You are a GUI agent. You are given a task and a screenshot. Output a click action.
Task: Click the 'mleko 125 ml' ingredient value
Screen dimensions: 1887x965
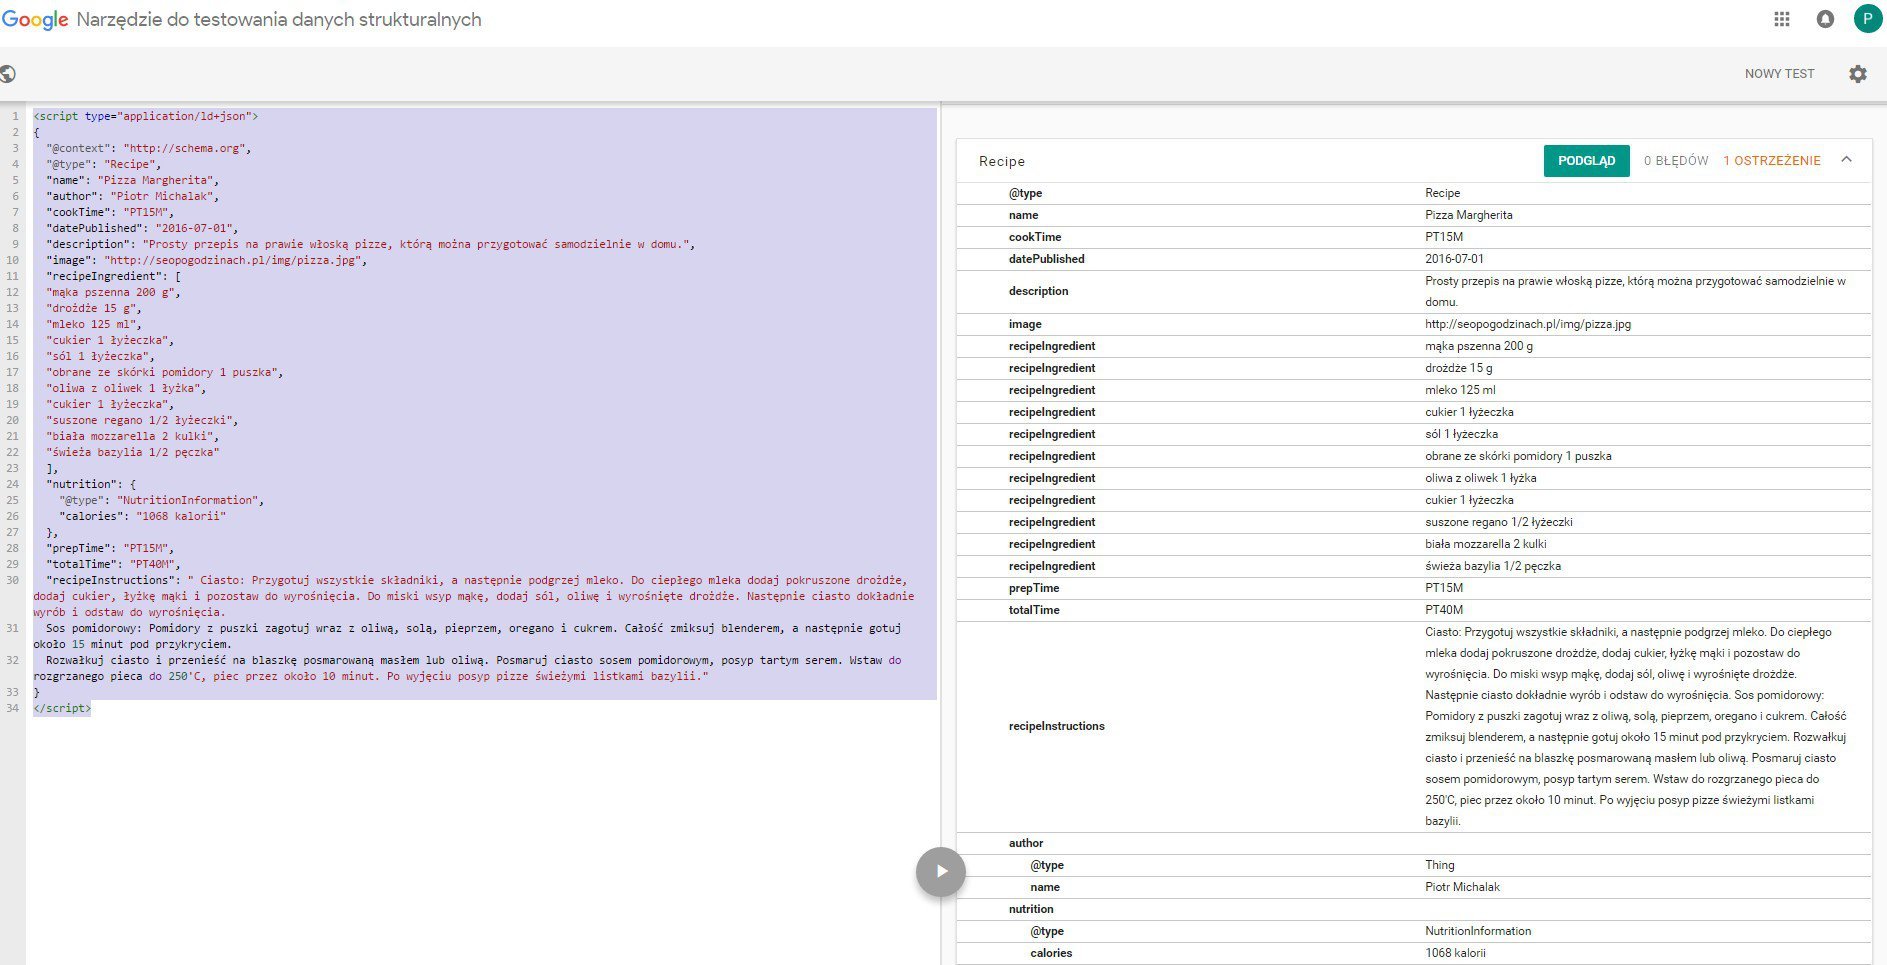(x=1460, y=390)
